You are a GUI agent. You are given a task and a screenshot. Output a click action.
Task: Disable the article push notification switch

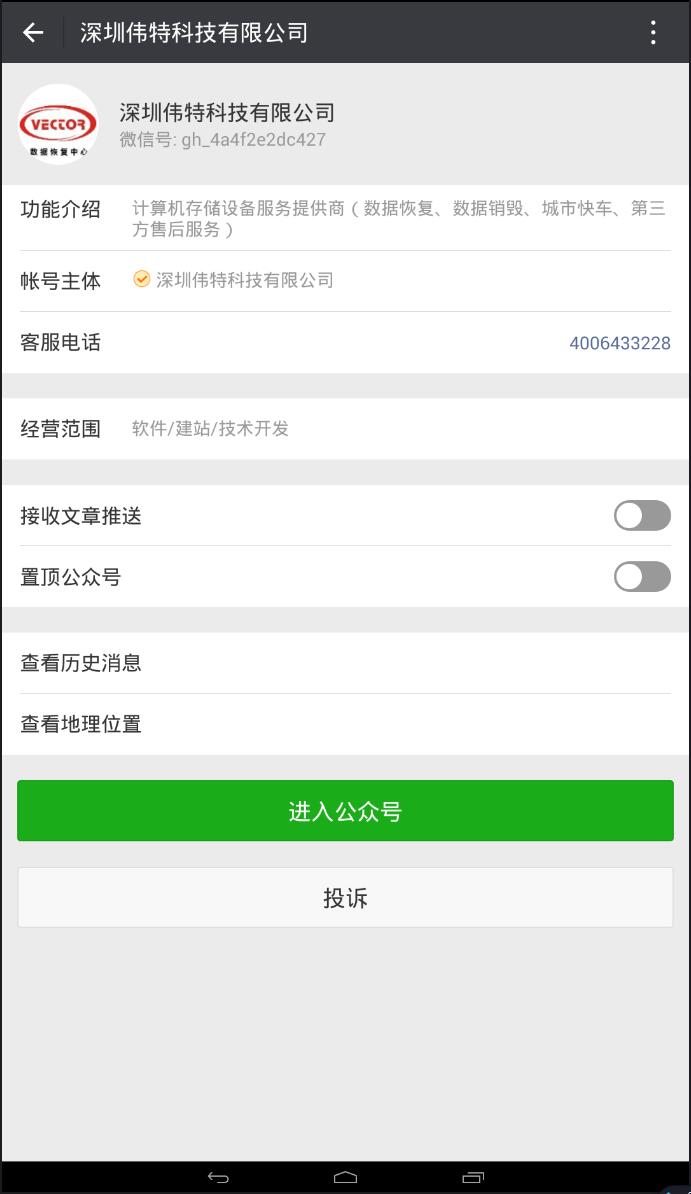tap(641, 515)
